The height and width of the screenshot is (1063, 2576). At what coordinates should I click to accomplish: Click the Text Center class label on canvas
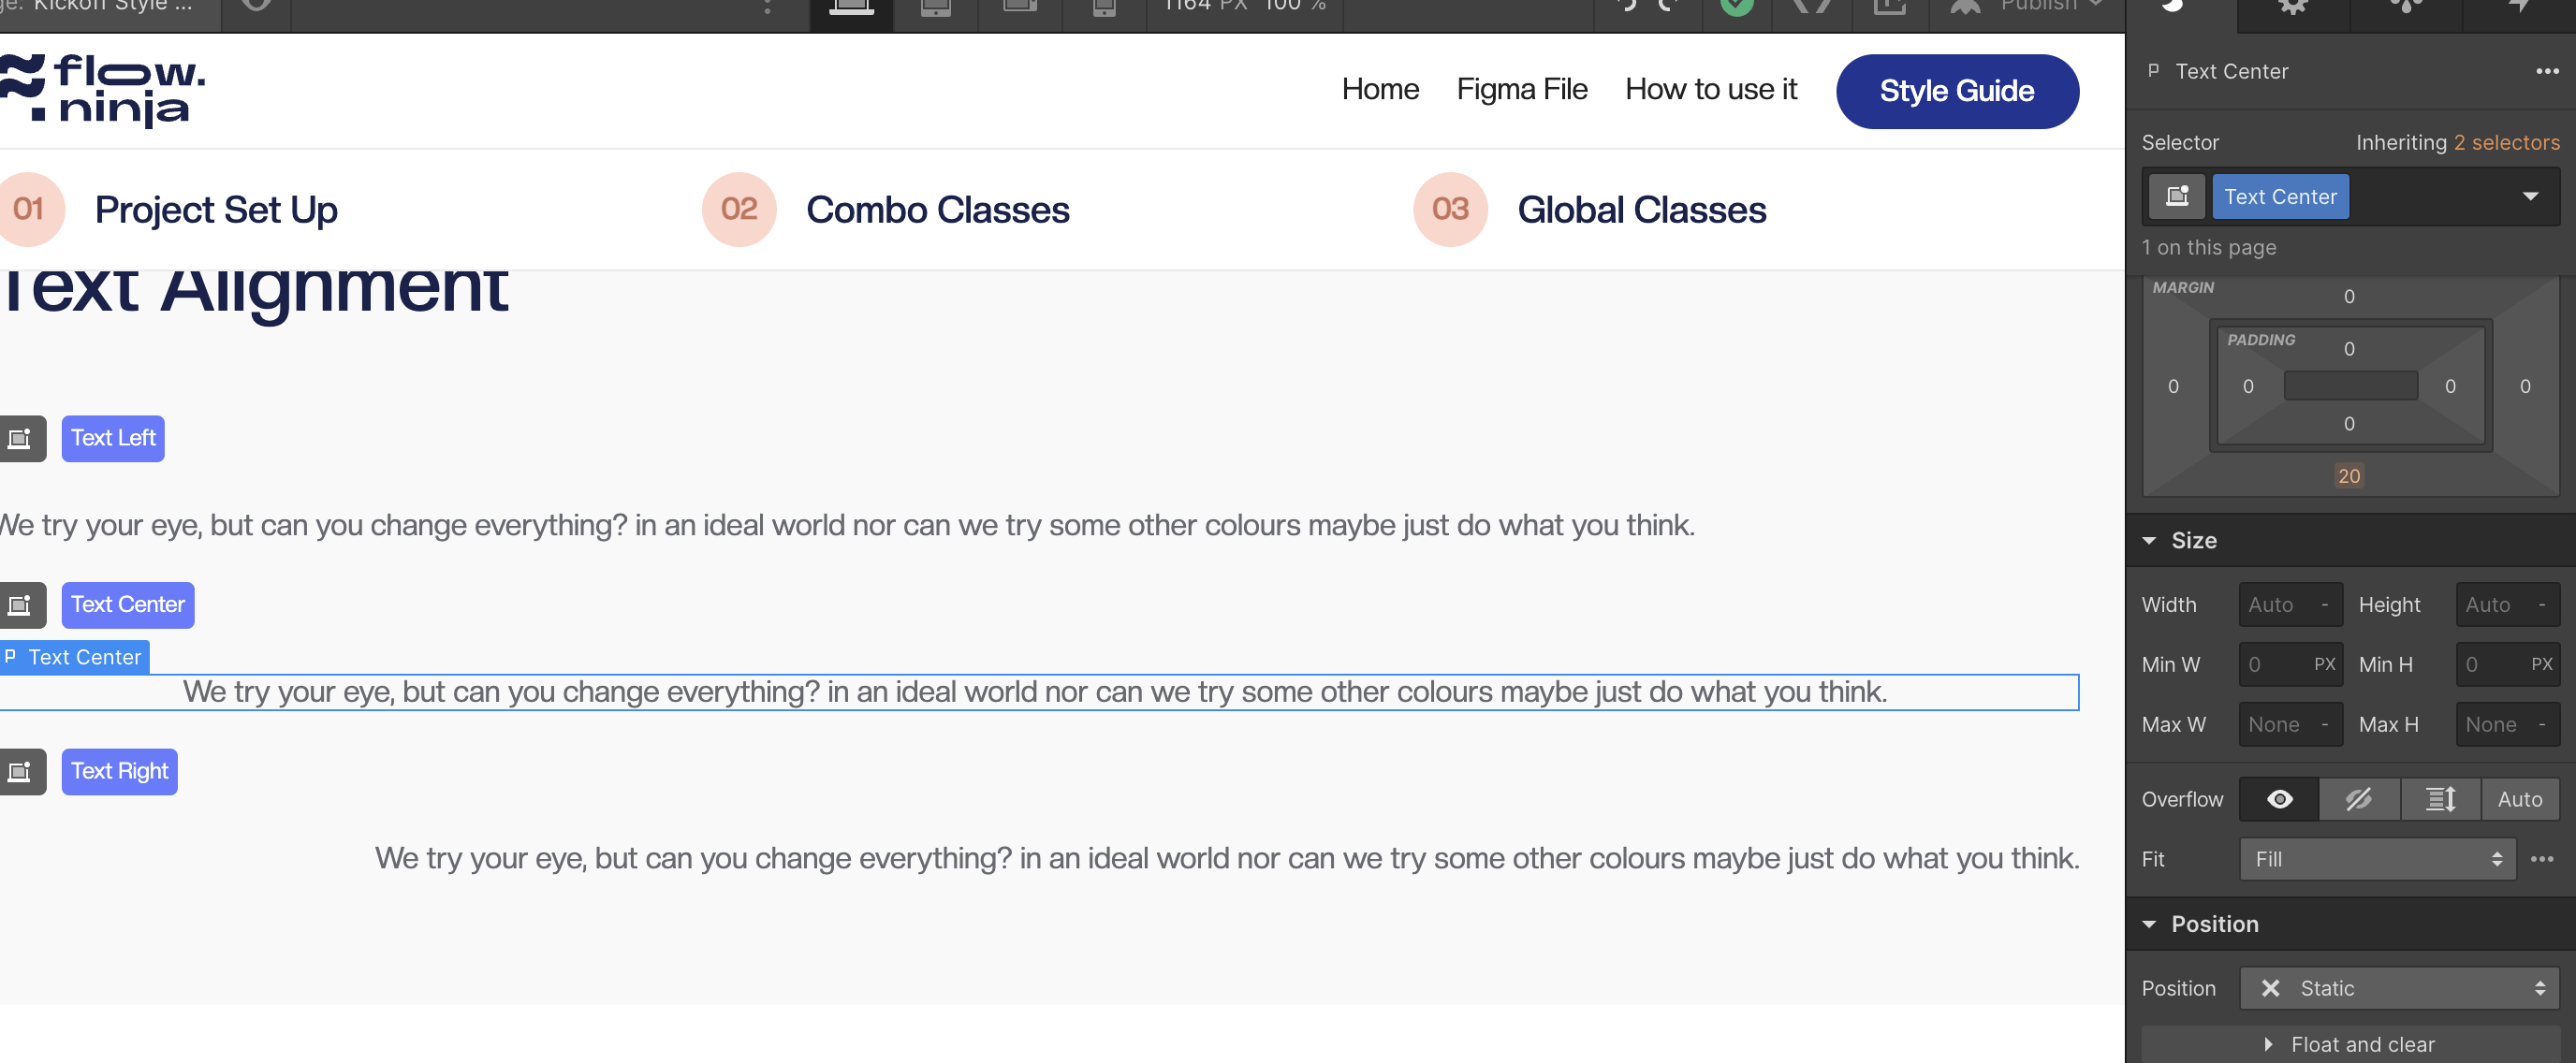point(128,605)
